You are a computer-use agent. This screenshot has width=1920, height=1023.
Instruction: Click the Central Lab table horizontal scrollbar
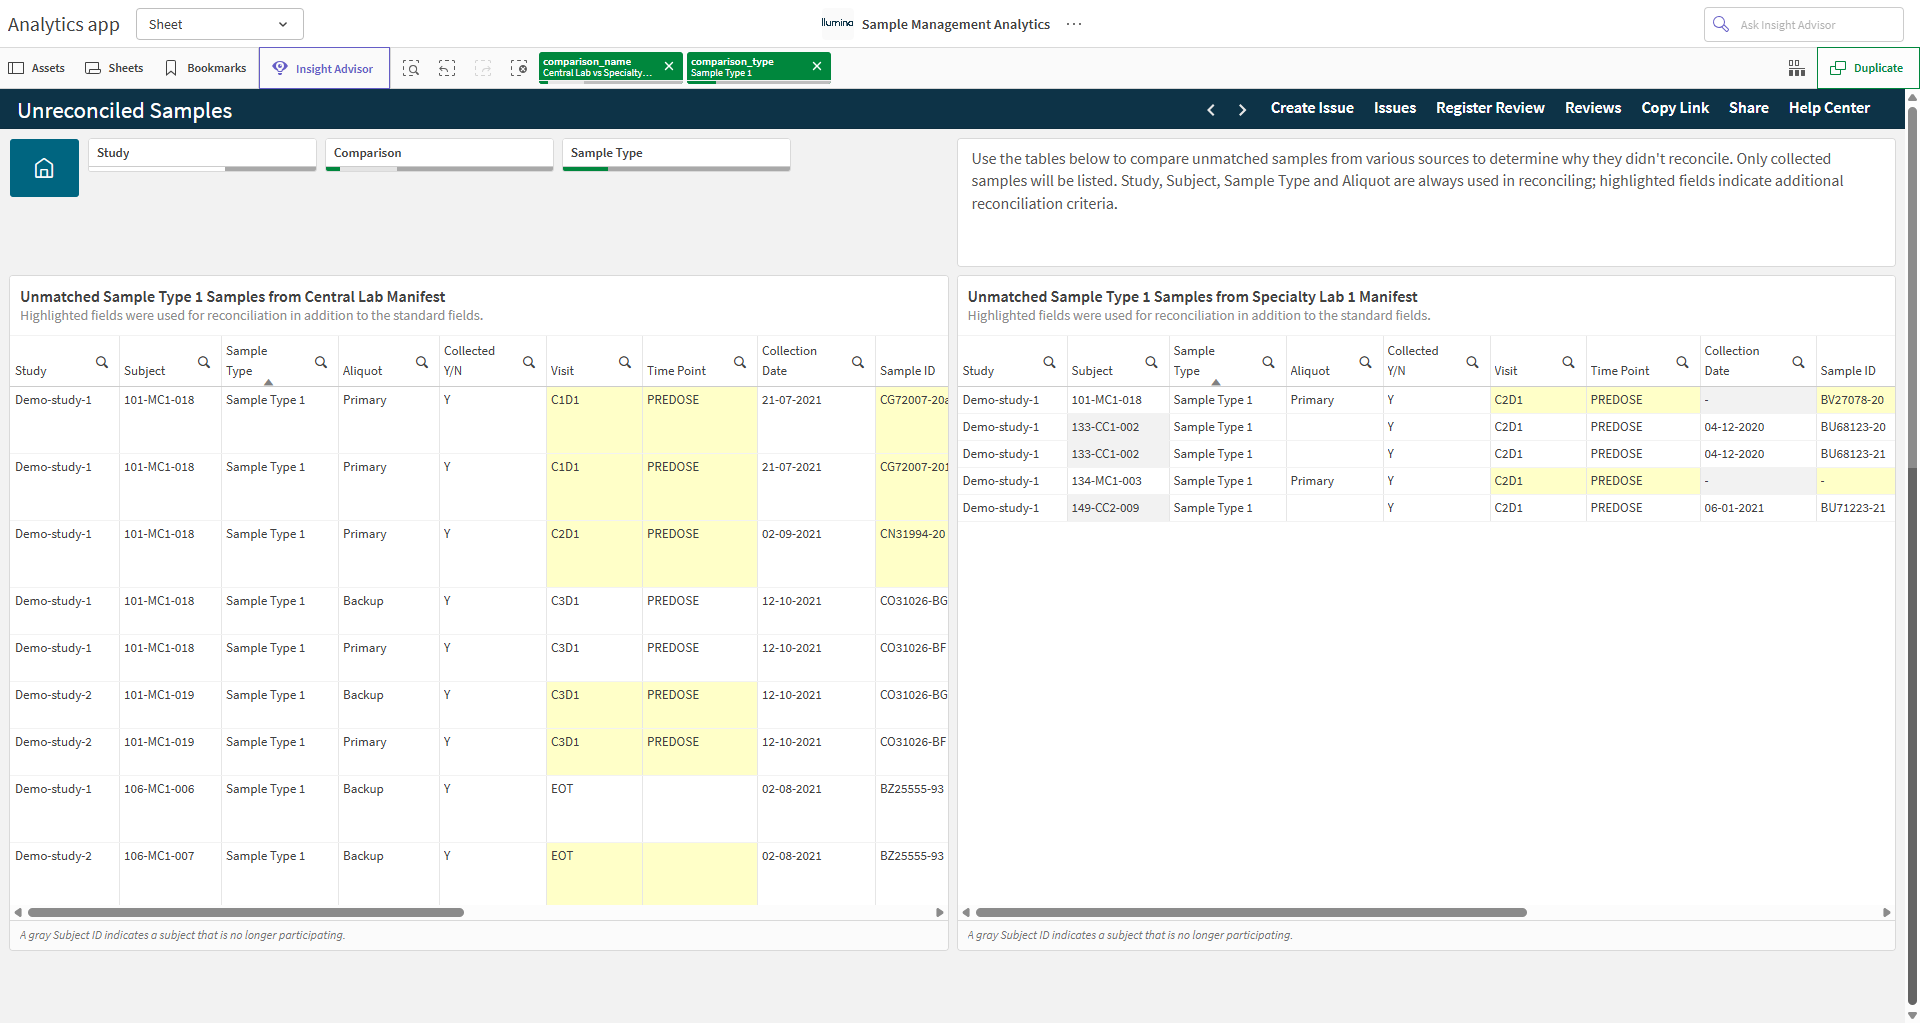pyautogui.click(x=246, y=912)
